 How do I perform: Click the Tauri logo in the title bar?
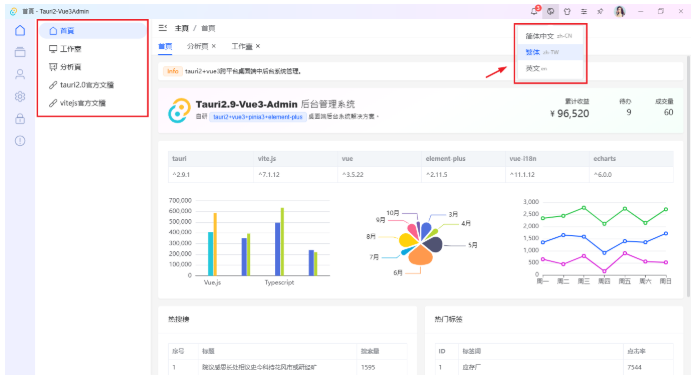click(14, 11)
